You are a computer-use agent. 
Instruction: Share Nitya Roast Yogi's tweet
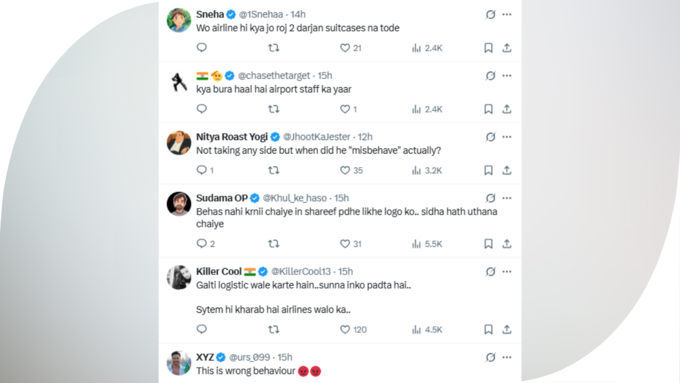pyautogui.click(x=507, y=170)
